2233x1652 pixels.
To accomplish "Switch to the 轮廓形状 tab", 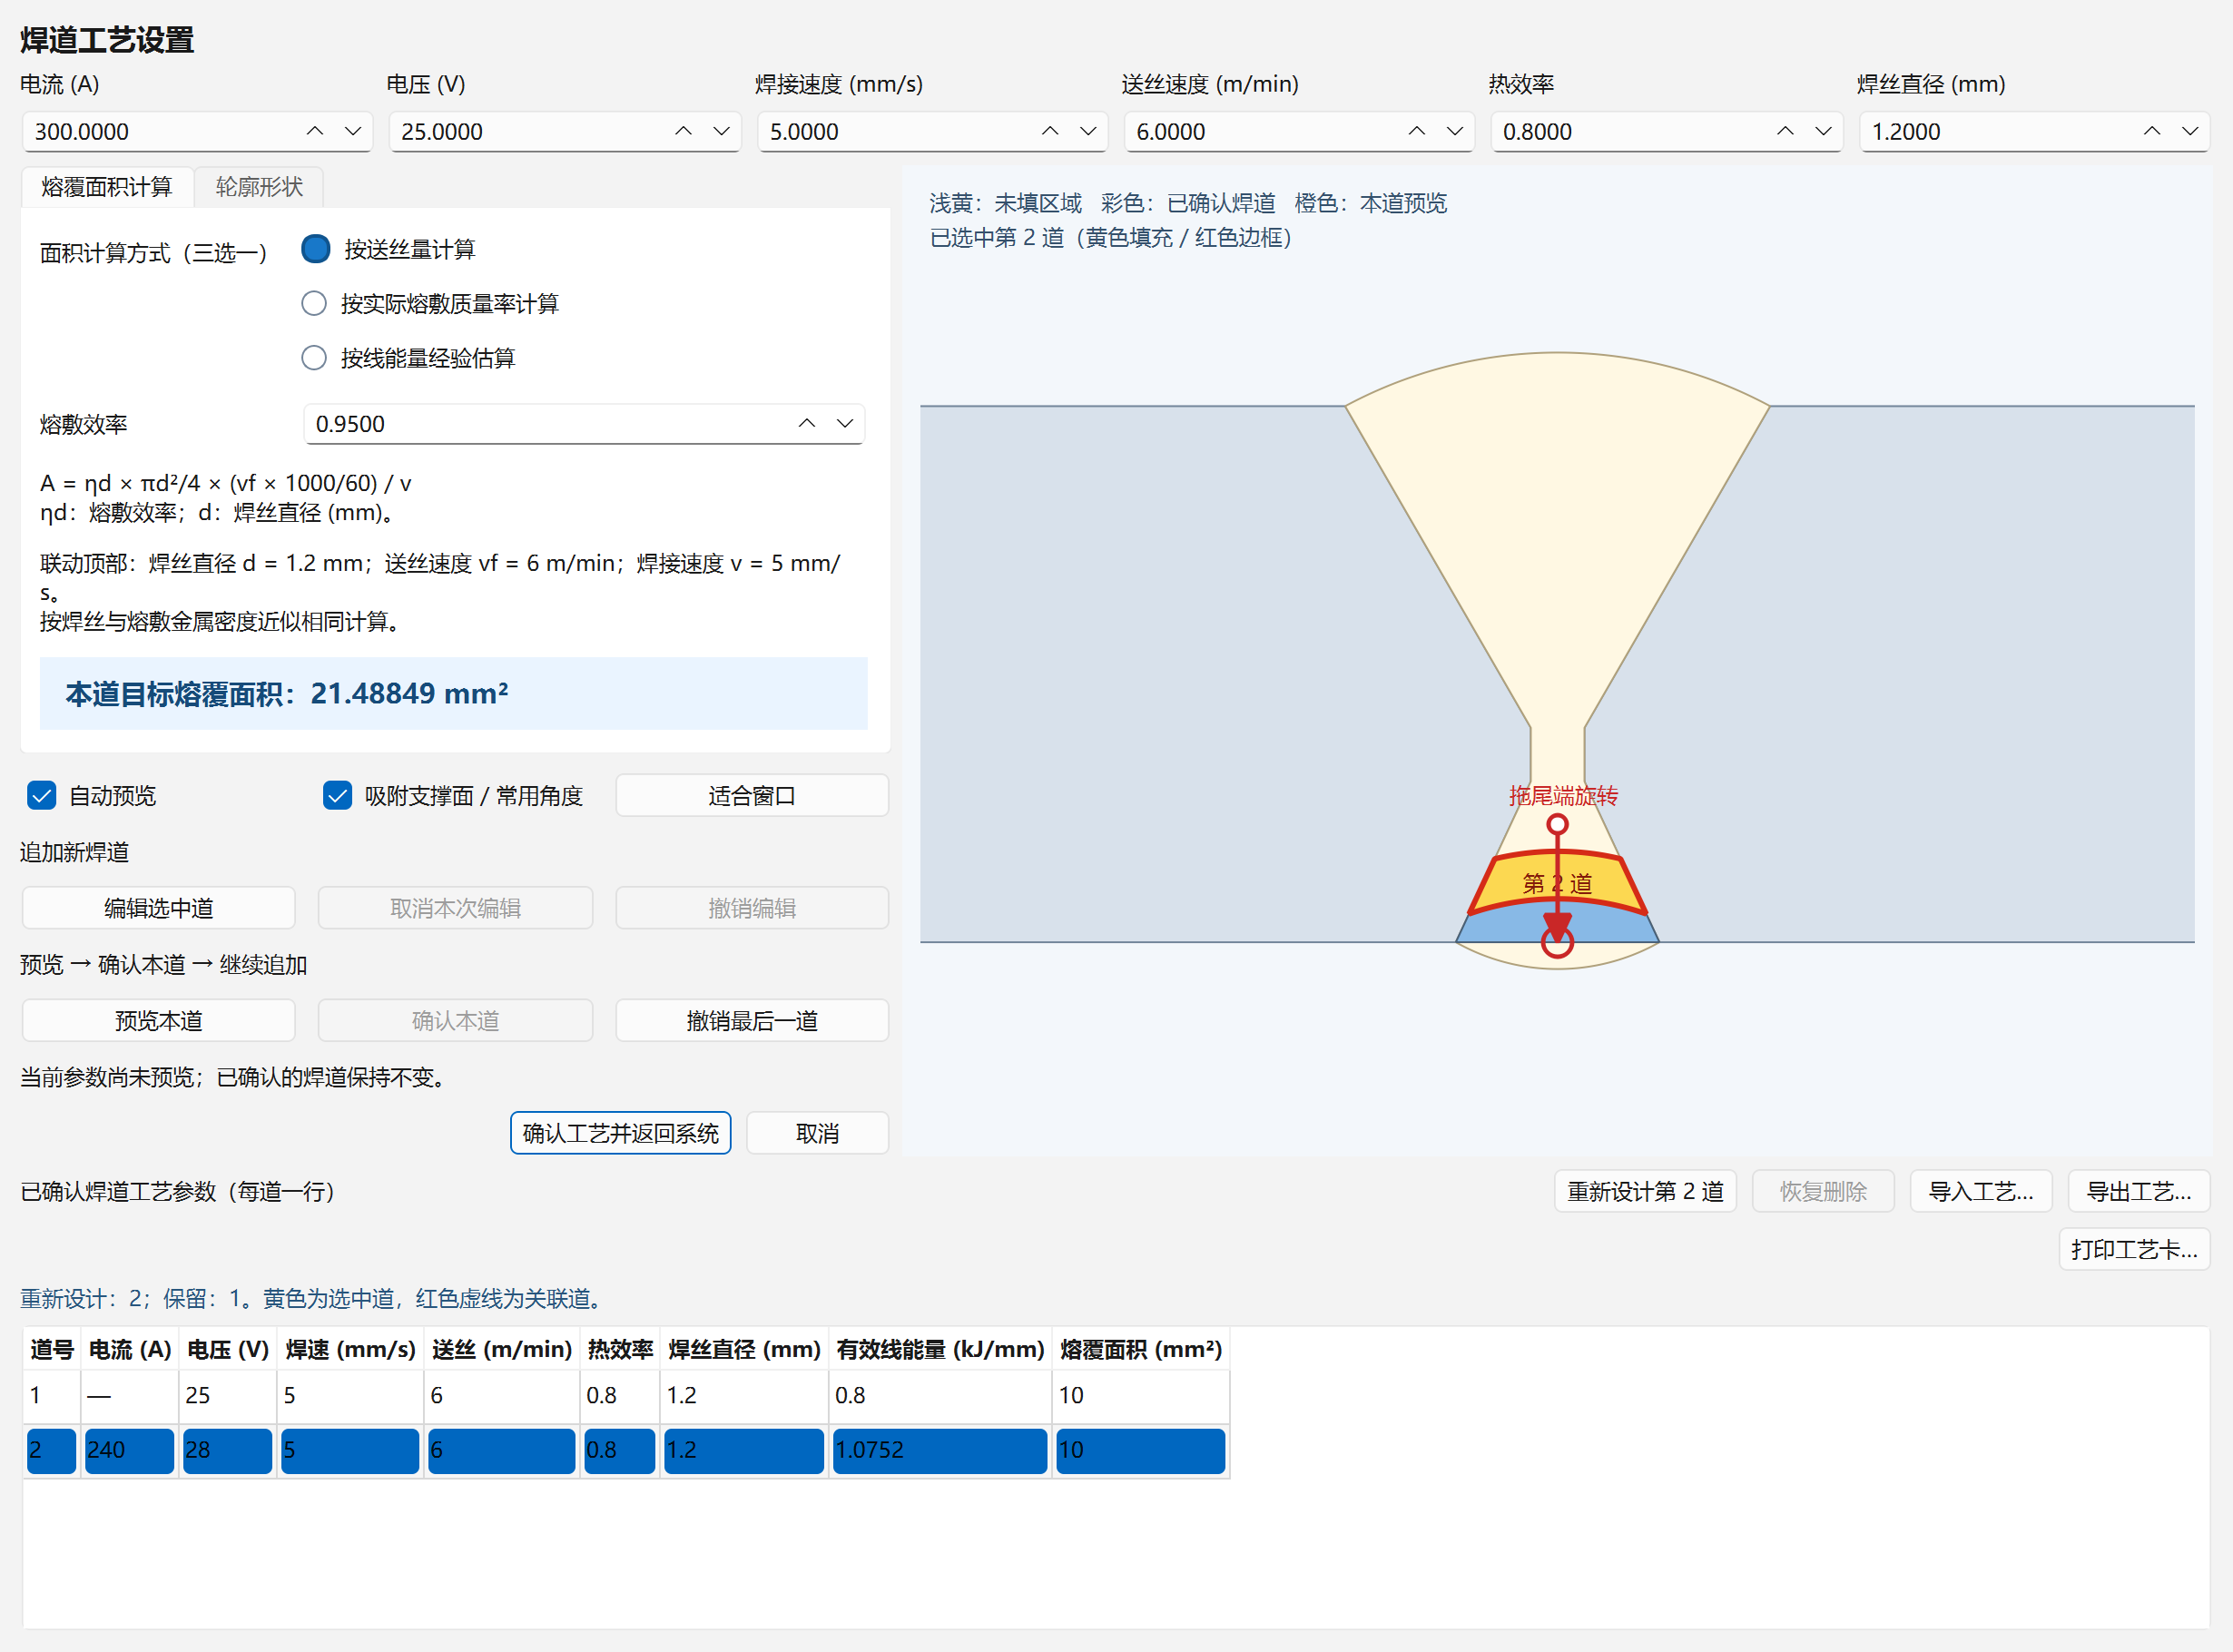I will 259,187.
